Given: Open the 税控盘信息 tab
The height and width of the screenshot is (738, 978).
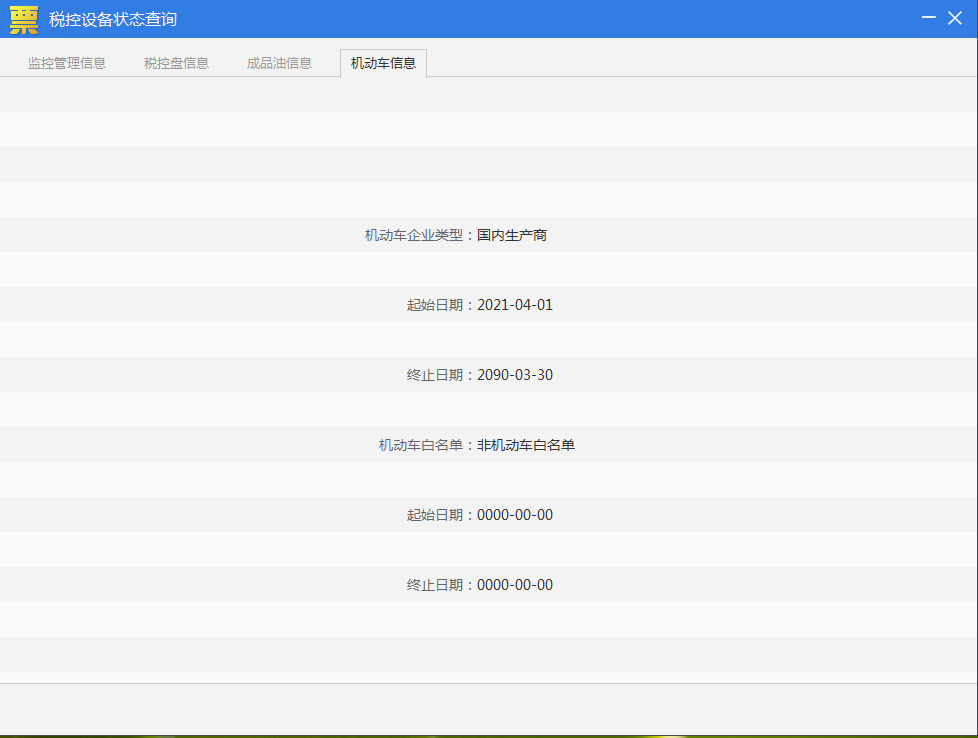Looking at the screenshot, I should click(x=177, y=63).
